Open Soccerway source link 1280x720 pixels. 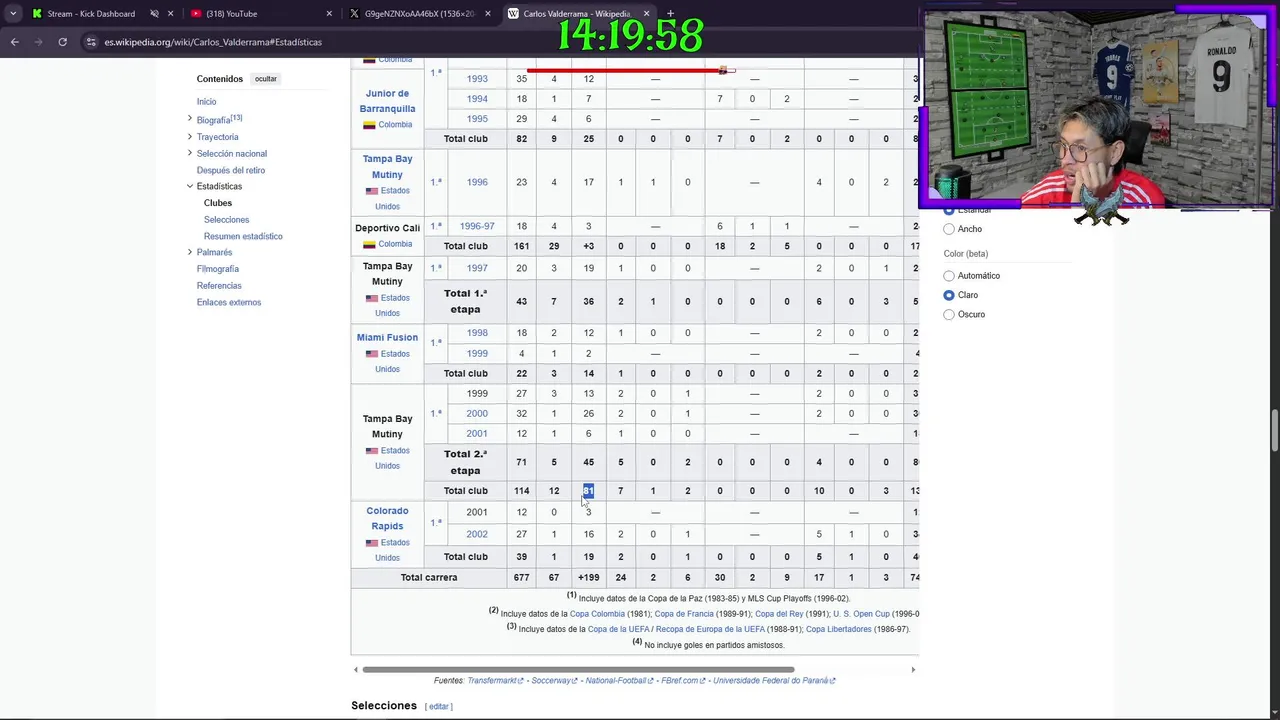(x=552, y=681)
